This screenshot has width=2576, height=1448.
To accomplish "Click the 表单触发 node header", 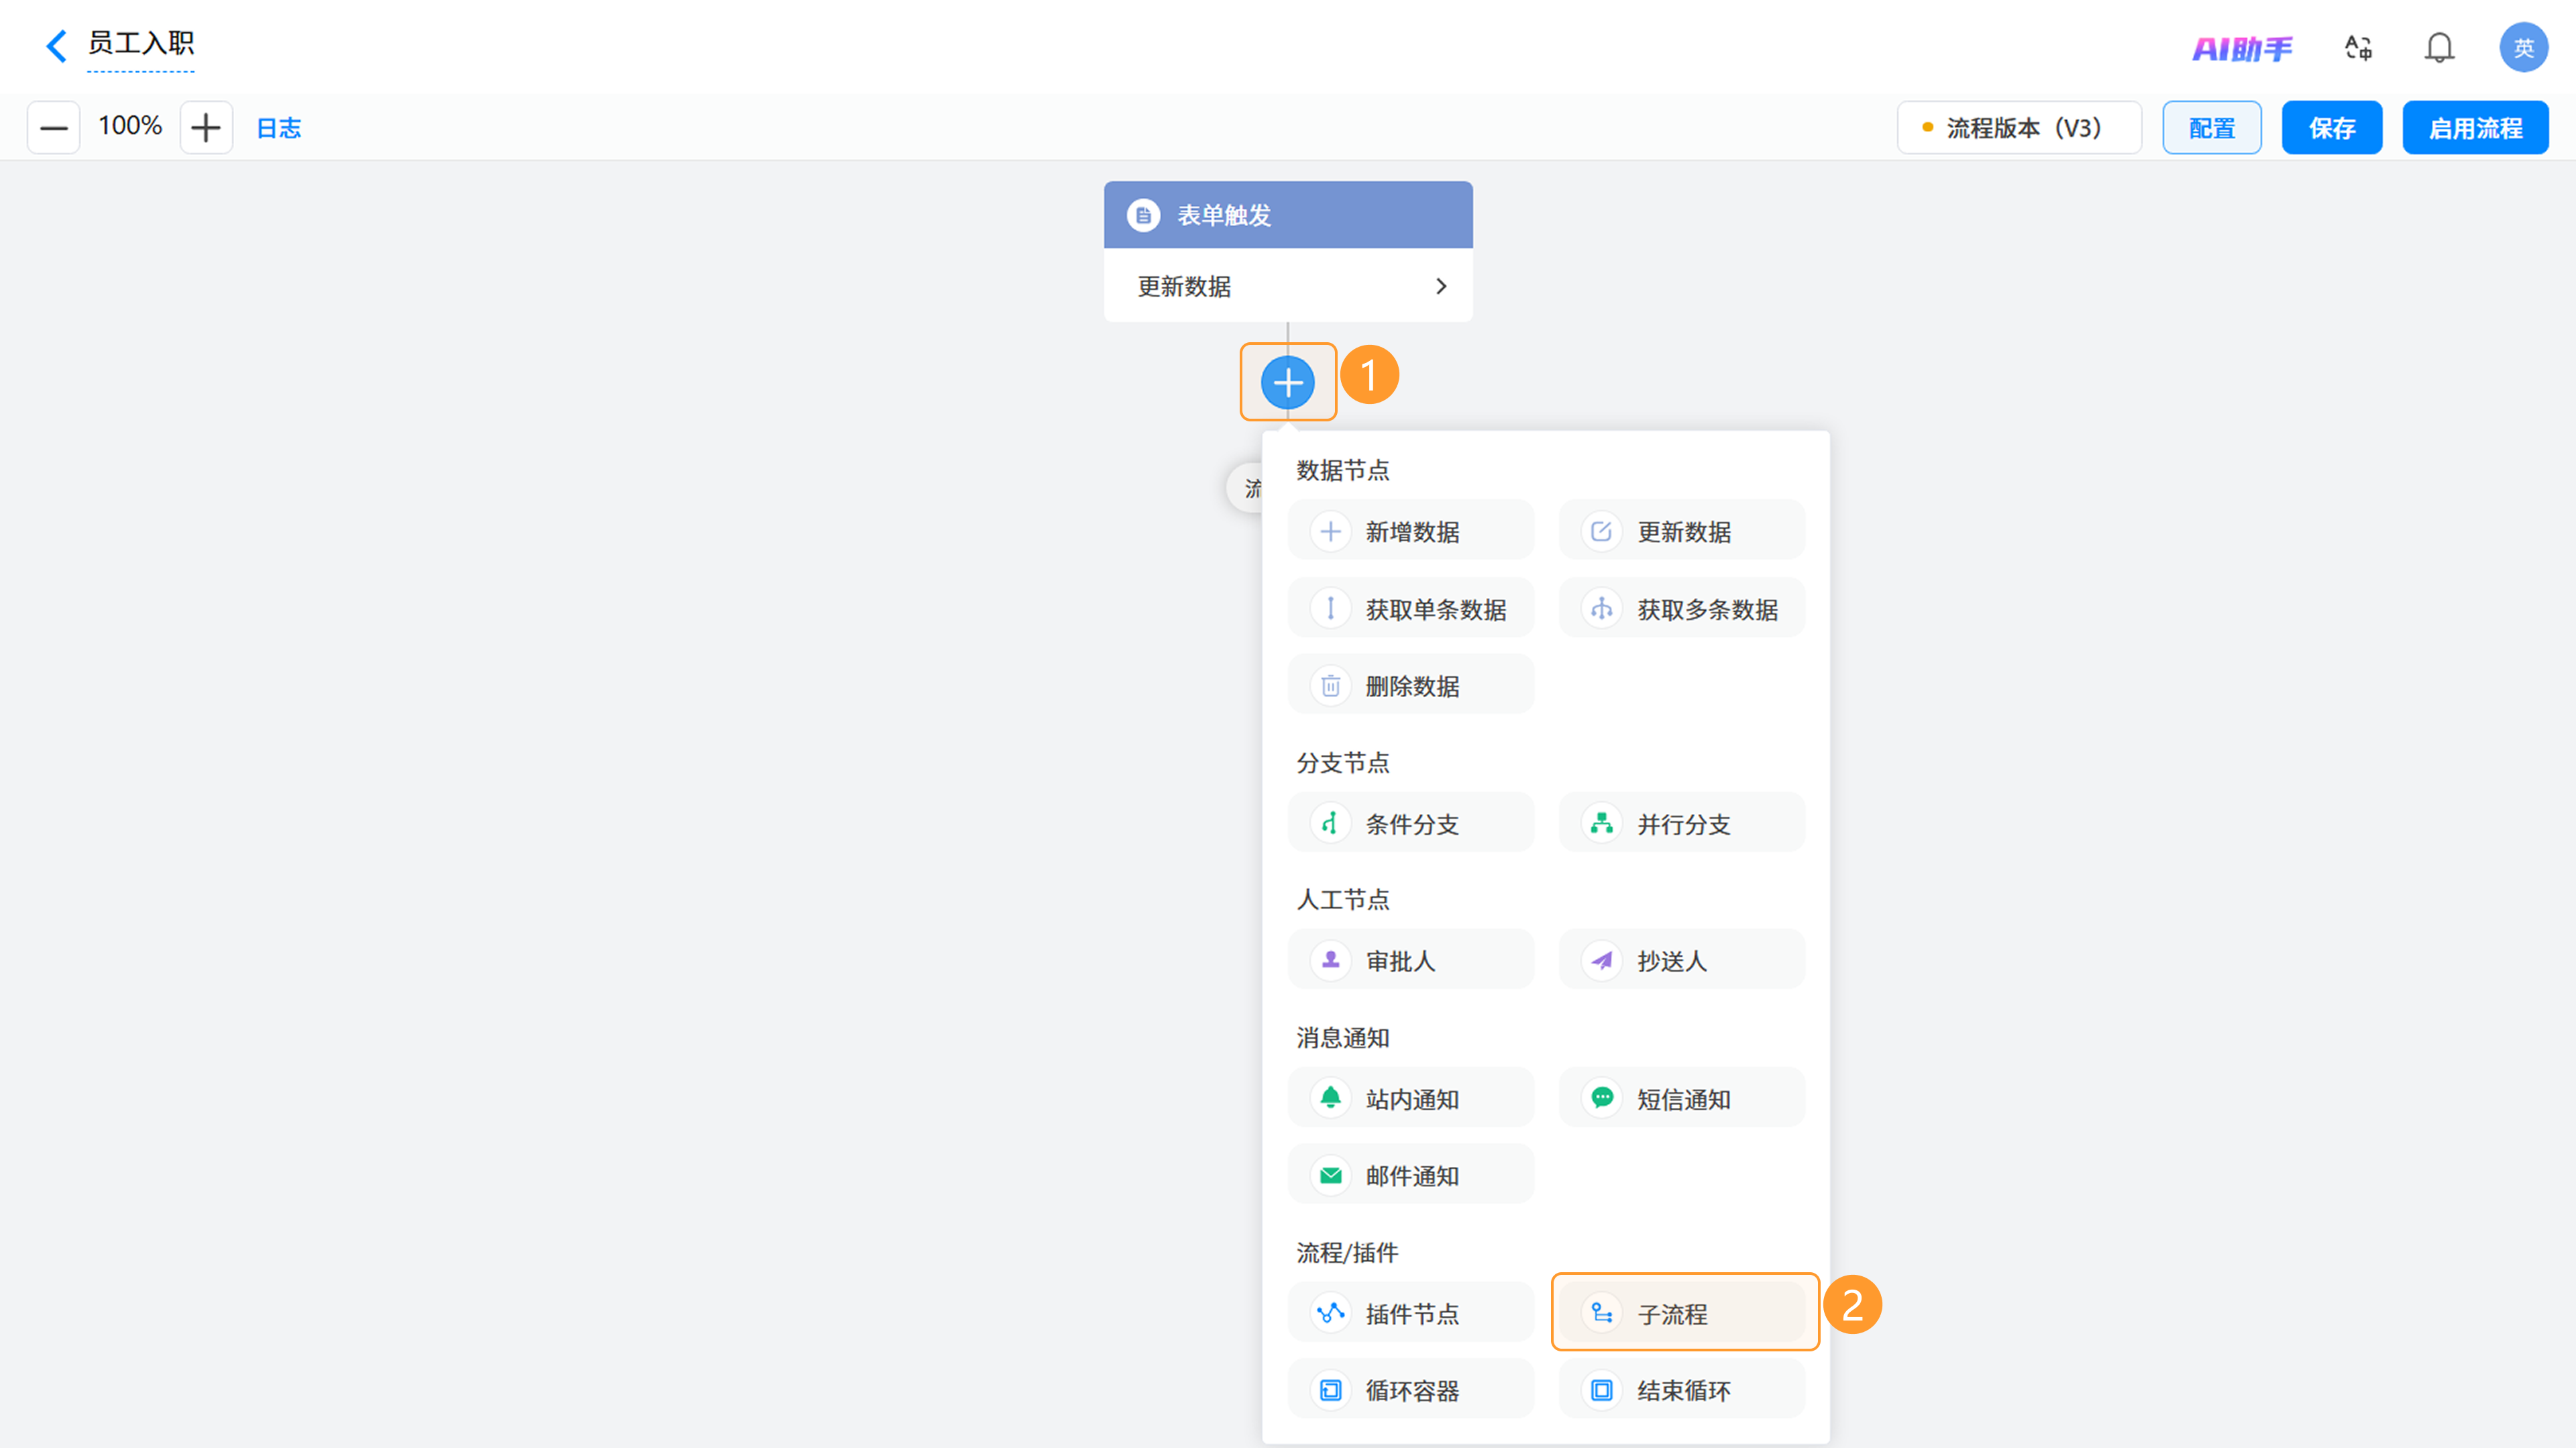I will click(x=1288, y=215).
